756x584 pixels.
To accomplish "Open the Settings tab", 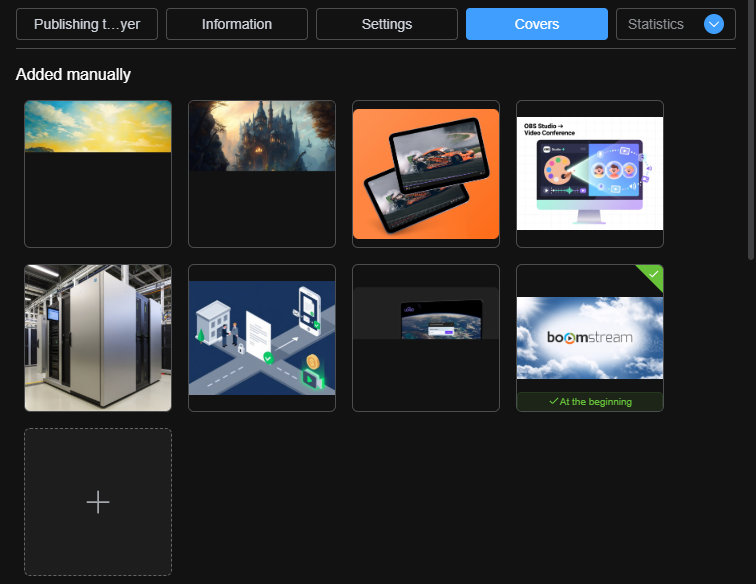I will 387,24.
